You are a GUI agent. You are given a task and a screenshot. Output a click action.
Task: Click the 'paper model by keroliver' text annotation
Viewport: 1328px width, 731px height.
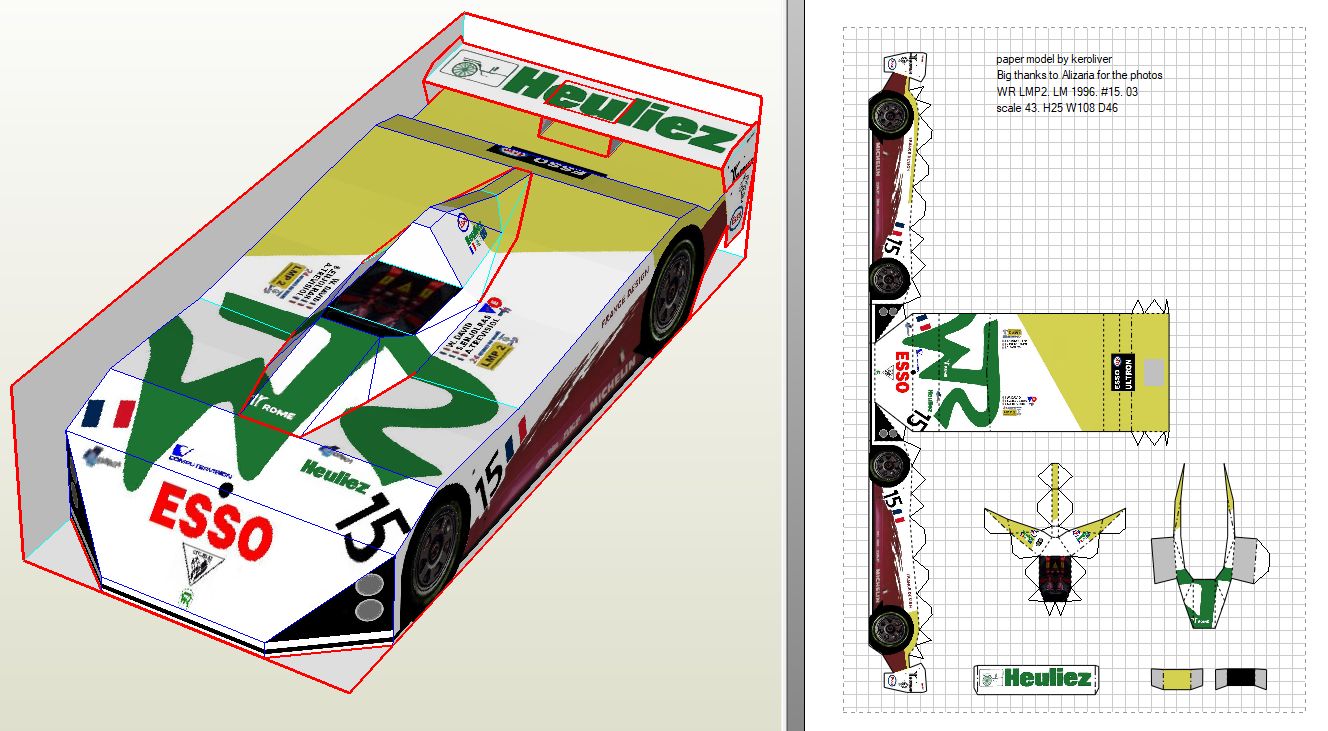click(x=1054, y=59)
